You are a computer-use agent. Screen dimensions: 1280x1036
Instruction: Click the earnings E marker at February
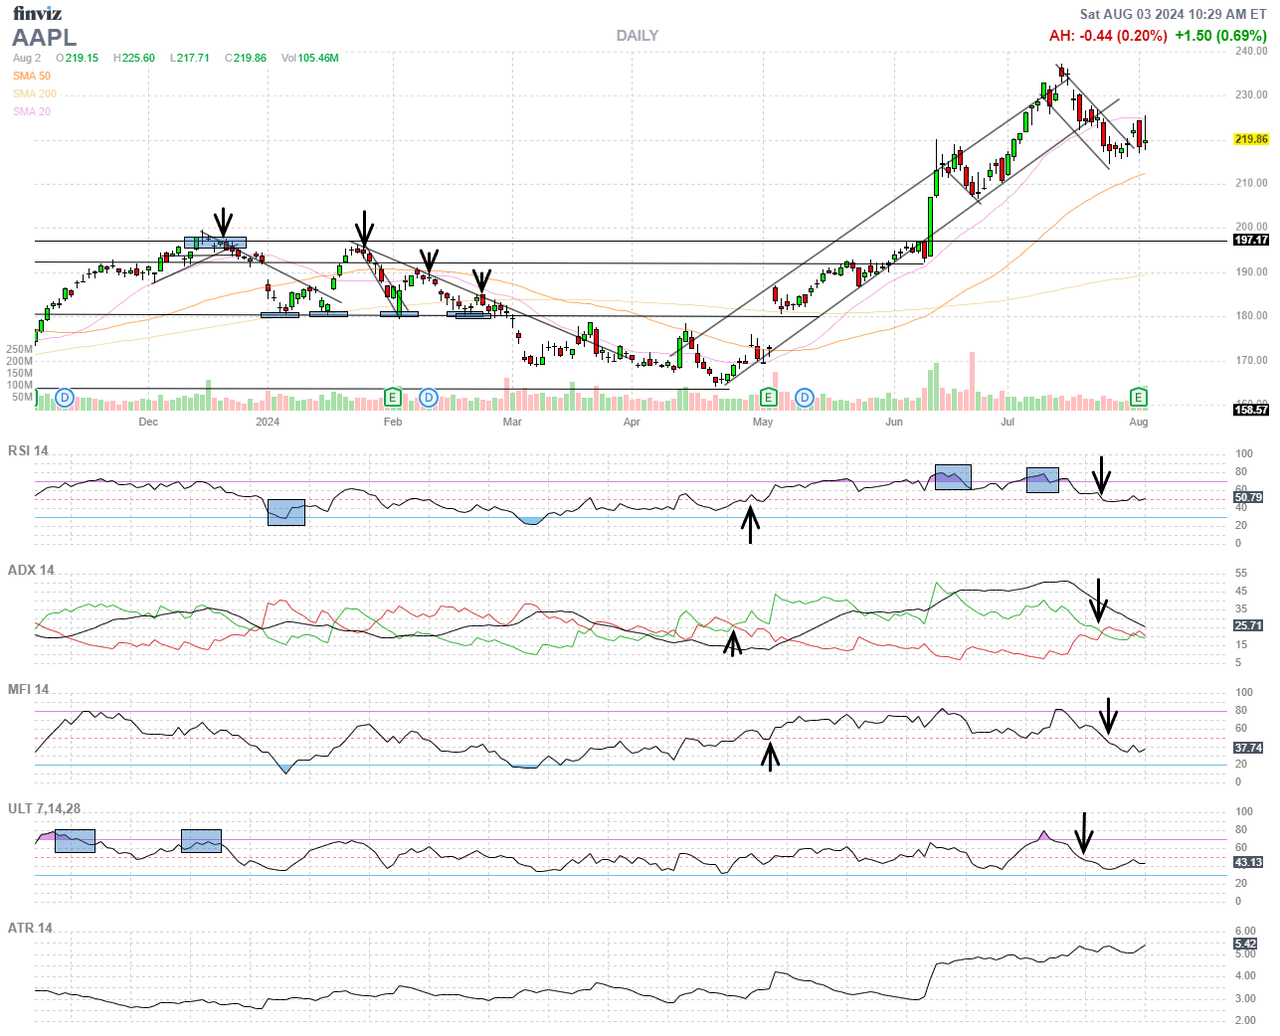393,398
